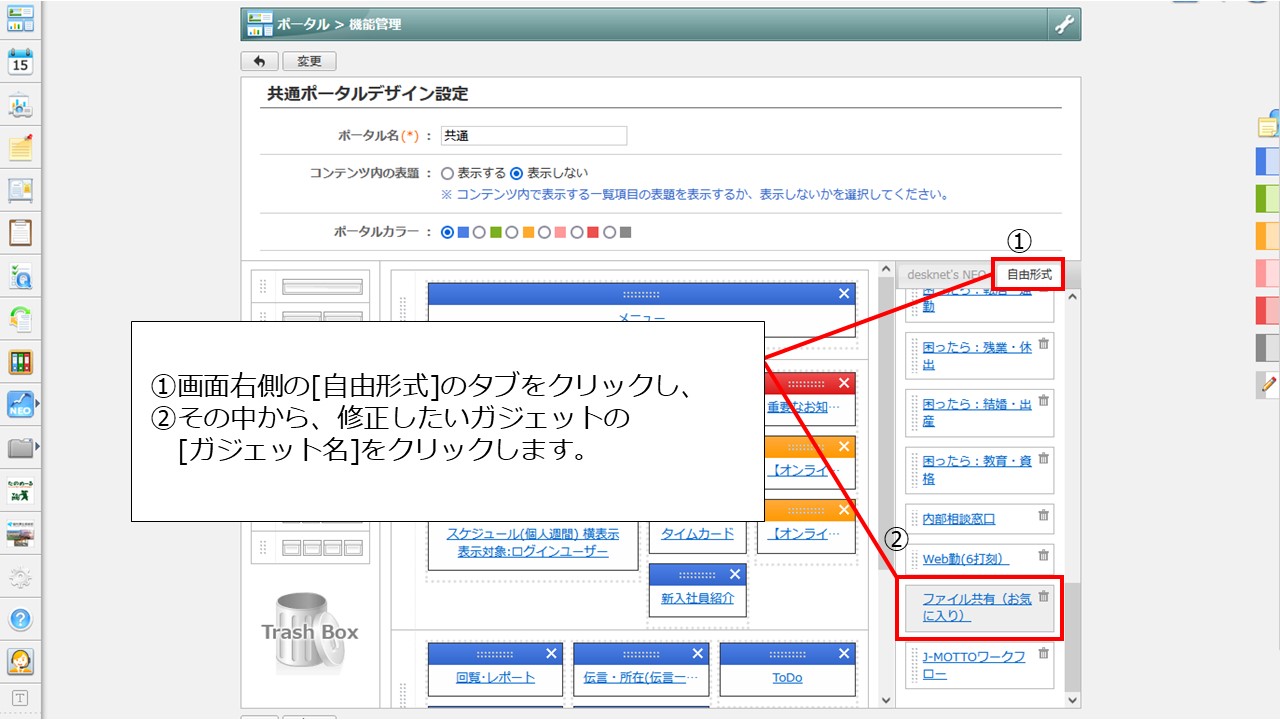Viewport: 1280px width, 720px height.
Task: Choose the green portal color option
Action: point(479,233)
